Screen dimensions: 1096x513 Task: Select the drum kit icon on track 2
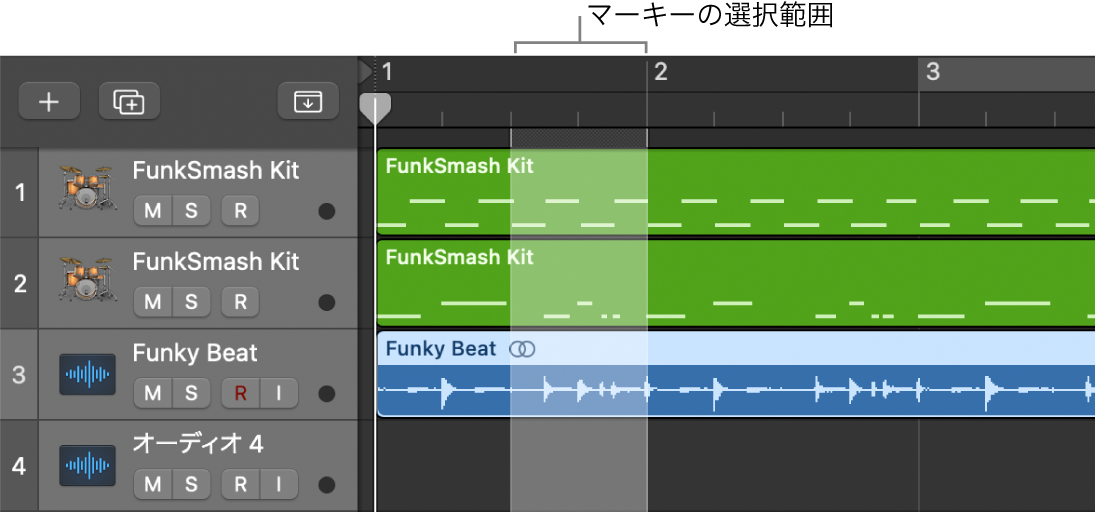point(87,279)
